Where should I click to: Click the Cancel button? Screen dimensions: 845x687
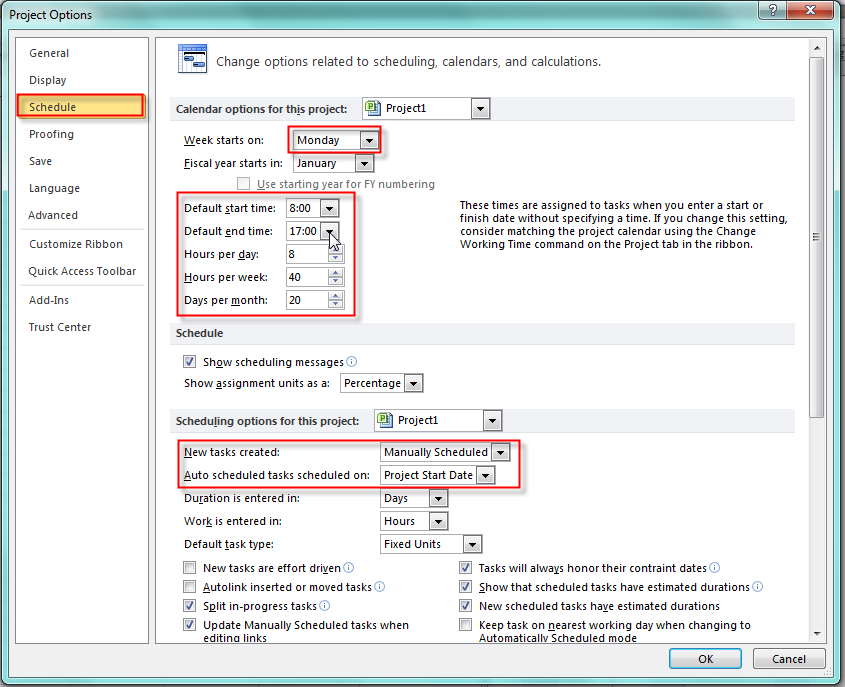pyautogui.click(x=788, y=659)
